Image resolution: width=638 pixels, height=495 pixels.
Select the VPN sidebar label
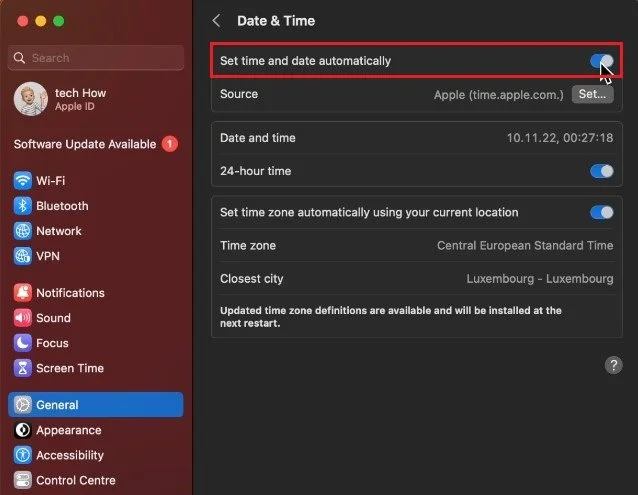tap(48, 256)
